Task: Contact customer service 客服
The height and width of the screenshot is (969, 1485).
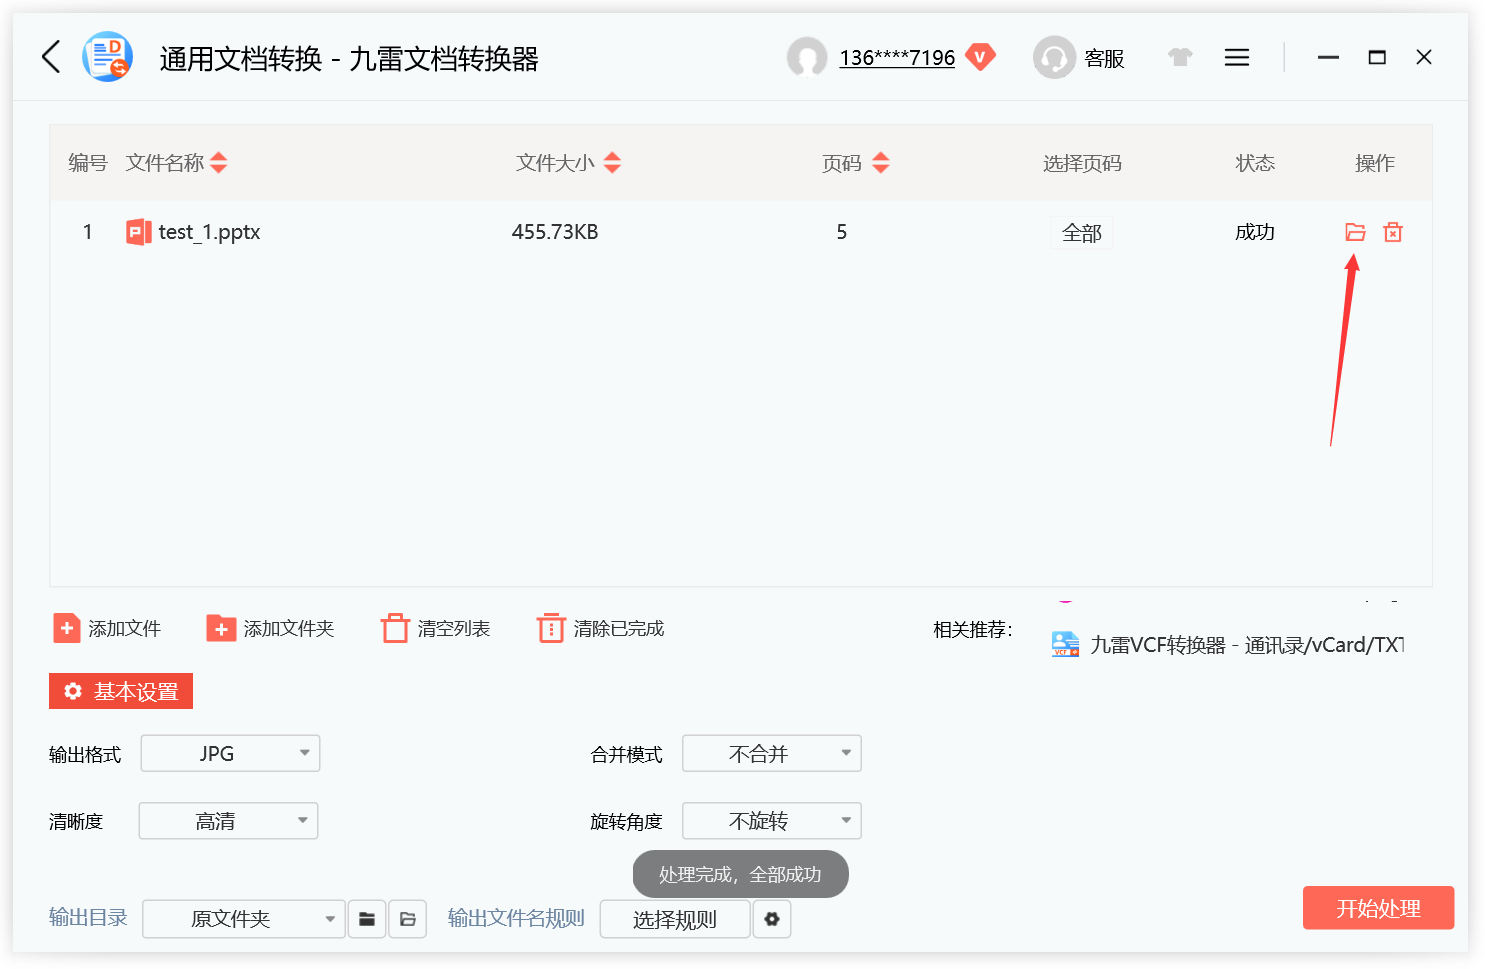Action: point(1079,58)
